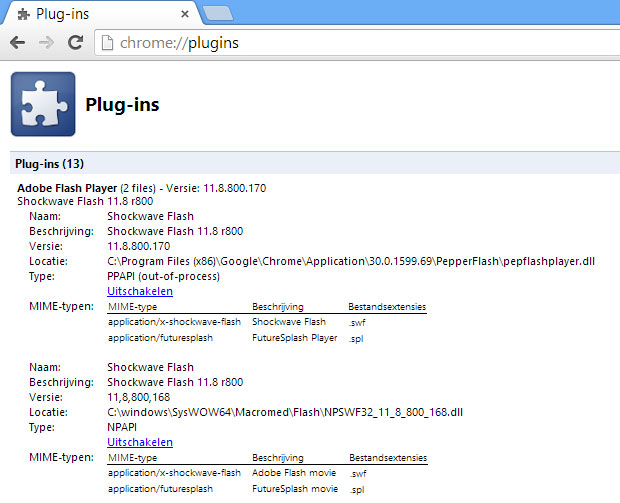The image size is (620, 503).
Task: Click the Adobe Flash movie description cell
Action: [x=294, y=473]
